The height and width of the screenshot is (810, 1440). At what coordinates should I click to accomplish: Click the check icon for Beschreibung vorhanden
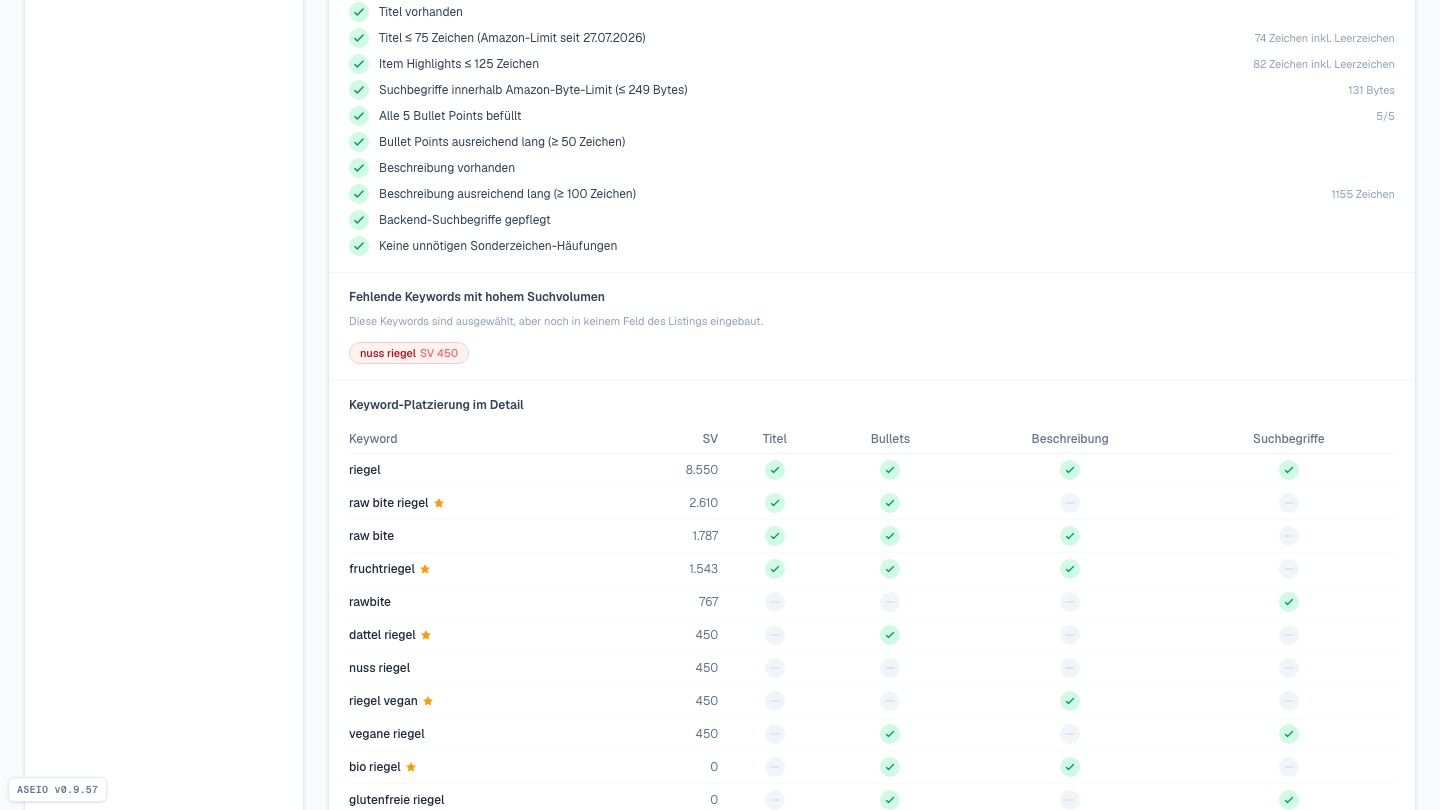[359, 168]
